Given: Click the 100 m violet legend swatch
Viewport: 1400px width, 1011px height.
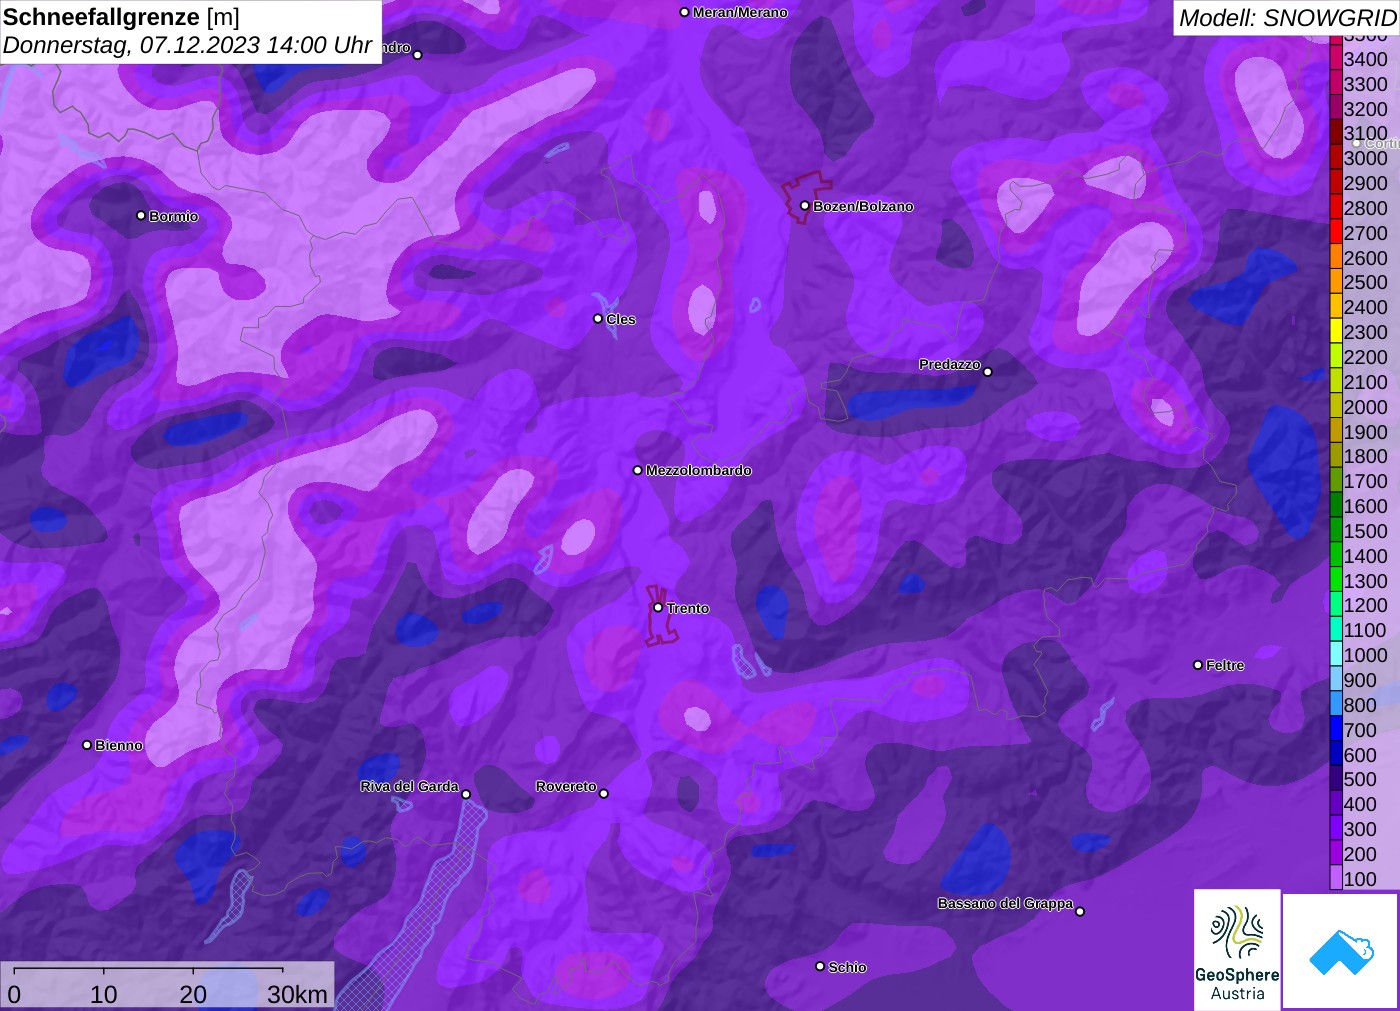Looking at the screenshot, I should [x=1336, y=878].
